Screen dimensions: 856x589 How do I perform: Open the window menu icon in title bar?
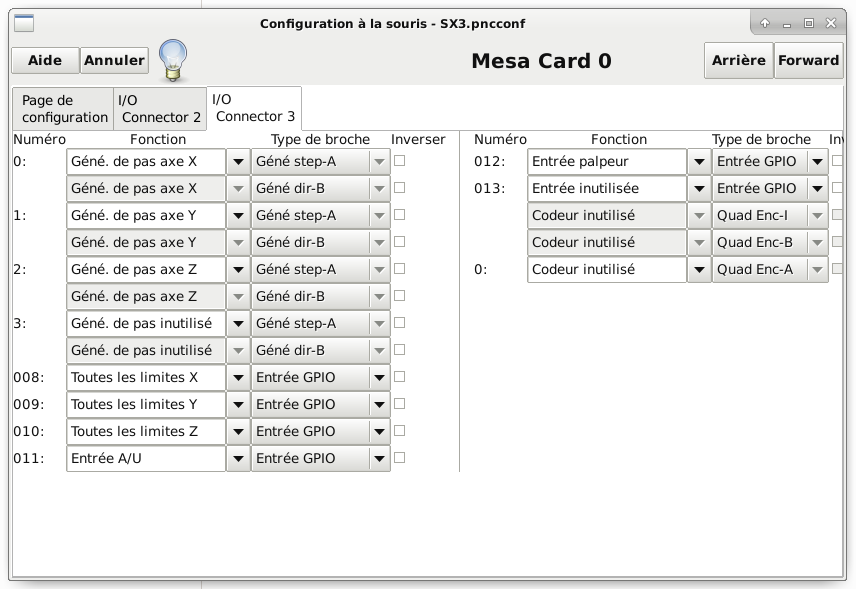click(24, 23)
